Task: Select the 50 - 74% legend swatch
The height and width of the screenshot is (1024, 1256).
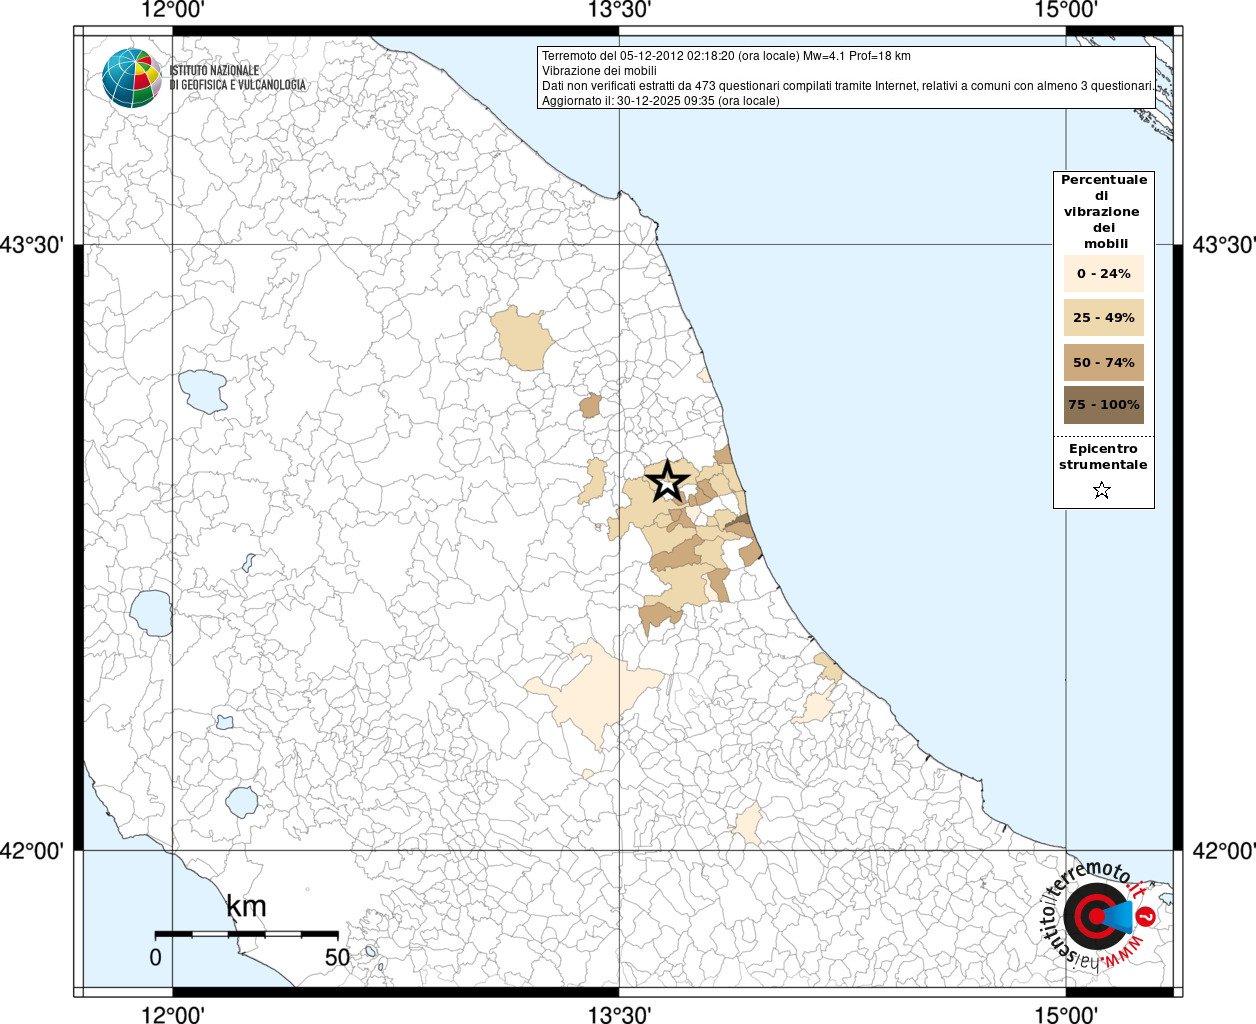Action: pos(1103,362)
